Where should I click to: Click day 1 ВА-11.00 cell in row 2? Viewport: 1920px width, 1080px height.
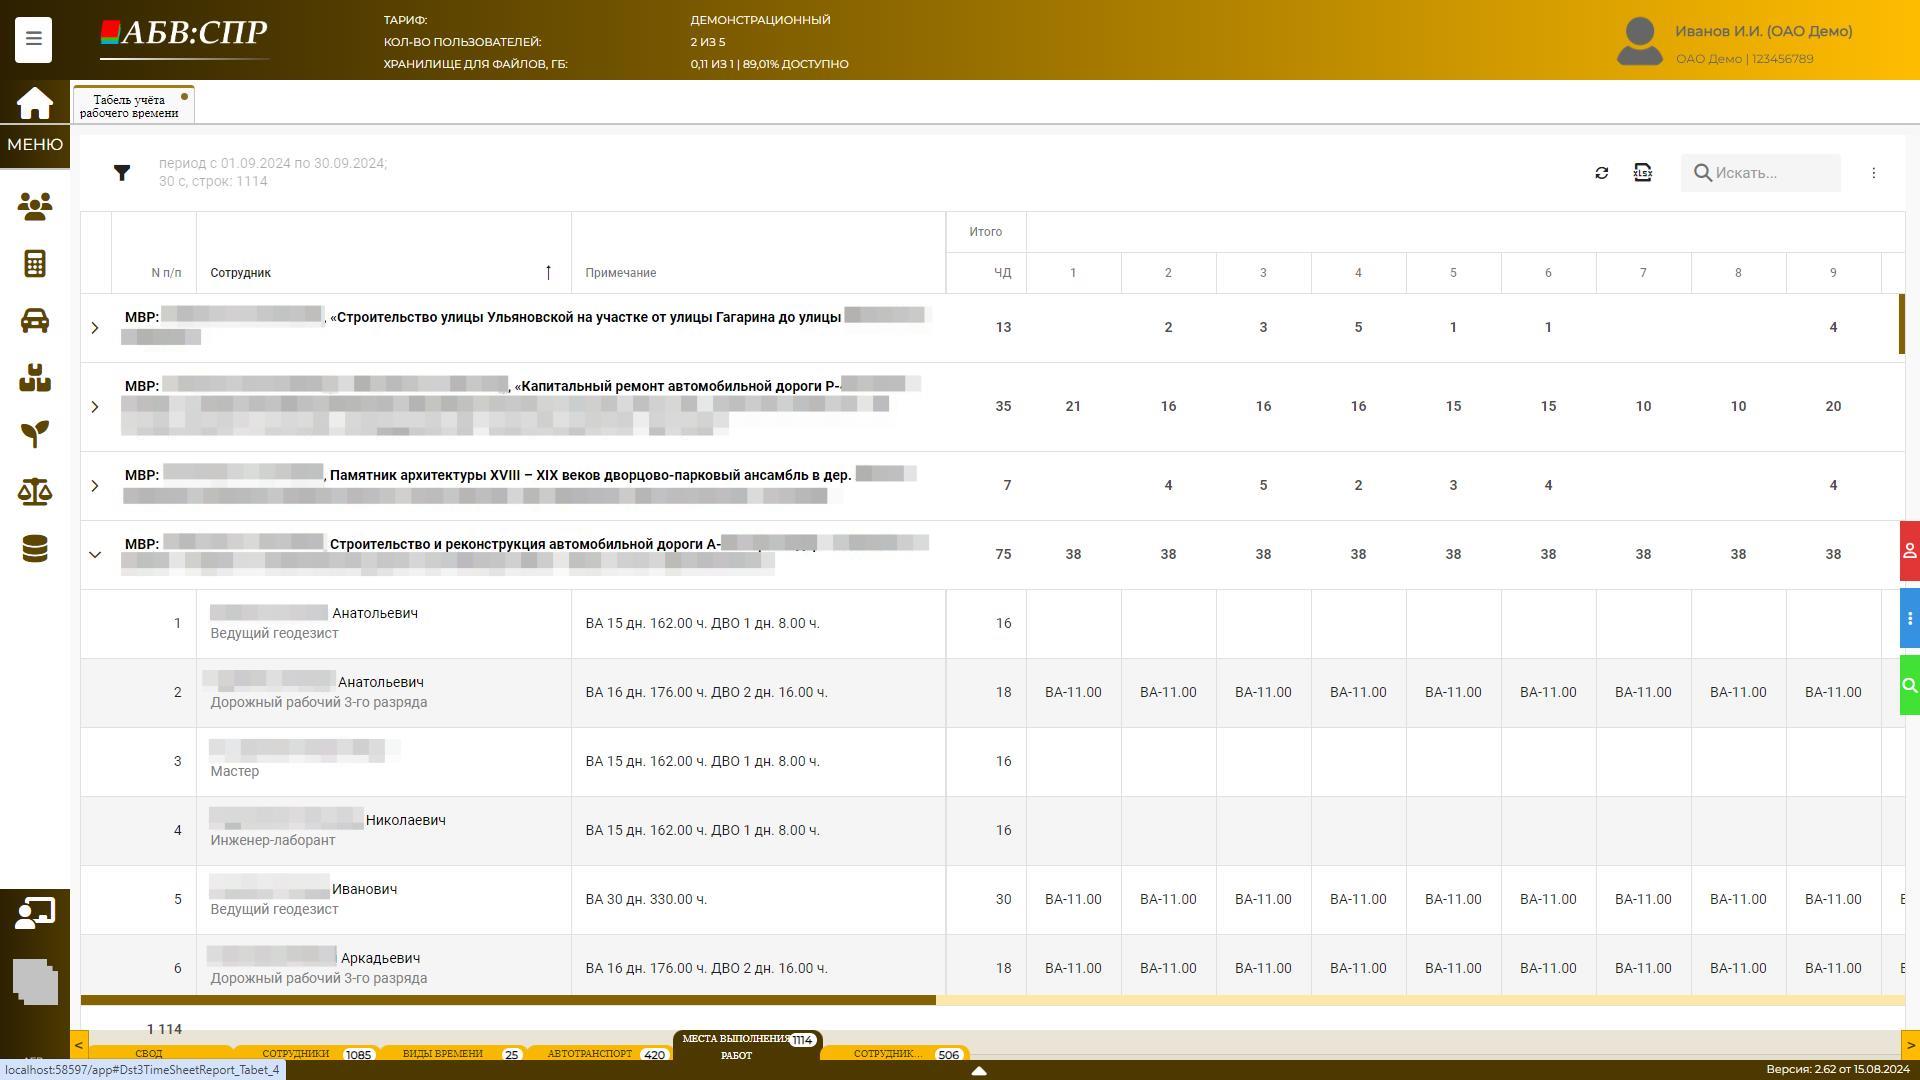point(1073,693)
